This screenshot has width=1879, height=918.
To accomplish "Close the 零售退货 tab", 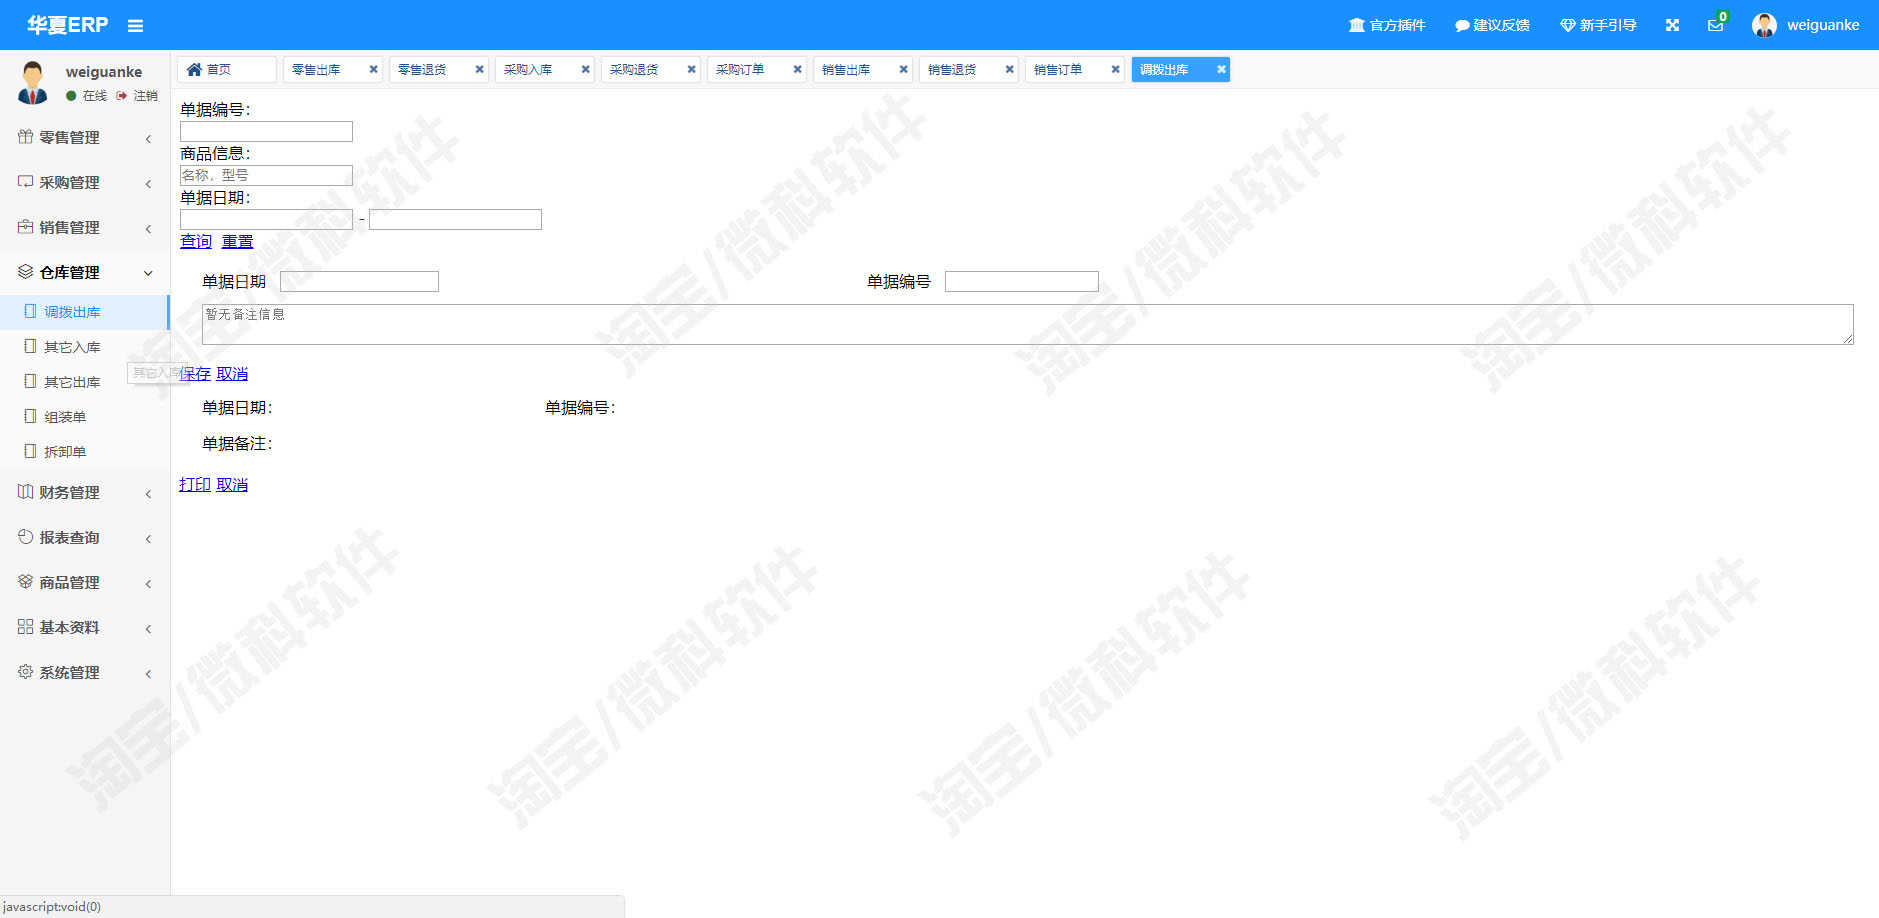I will (479, 70).
